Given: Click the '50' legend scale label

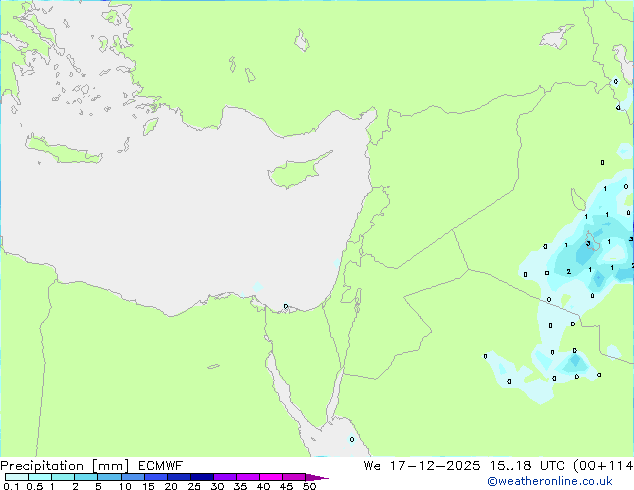Looking at the screenshot, I should point(309,486).
